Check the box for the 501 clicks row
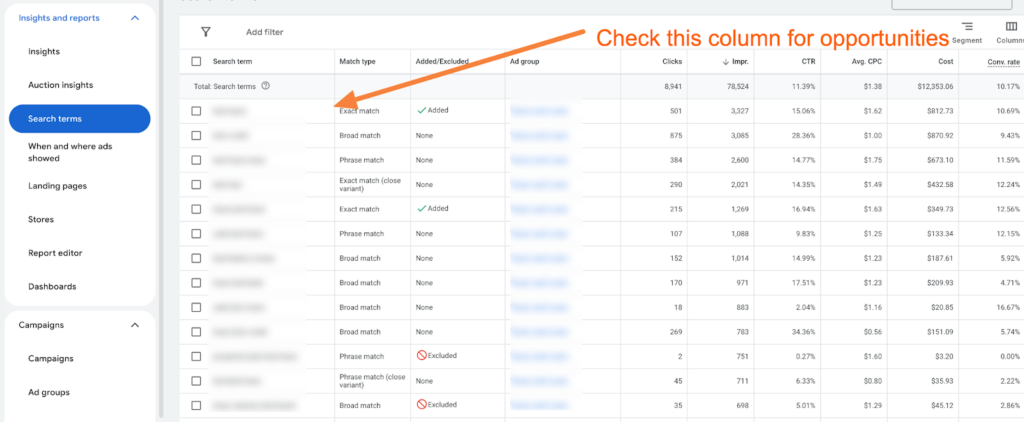The height and width of the screenshot is (422, 1024). tap(197, 111)
